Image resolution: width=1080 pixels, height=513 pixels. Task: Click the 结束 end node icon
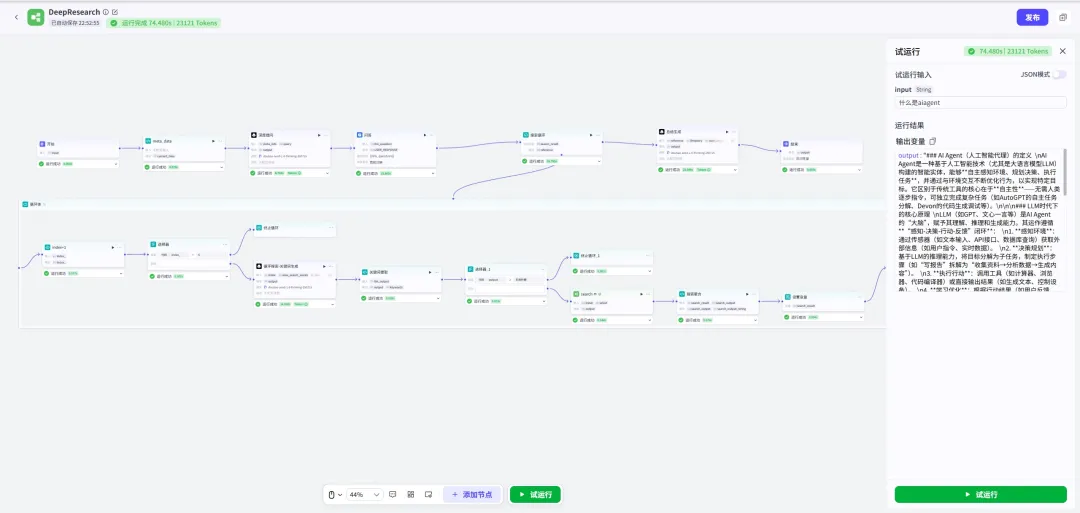click(x=787, y=144)
